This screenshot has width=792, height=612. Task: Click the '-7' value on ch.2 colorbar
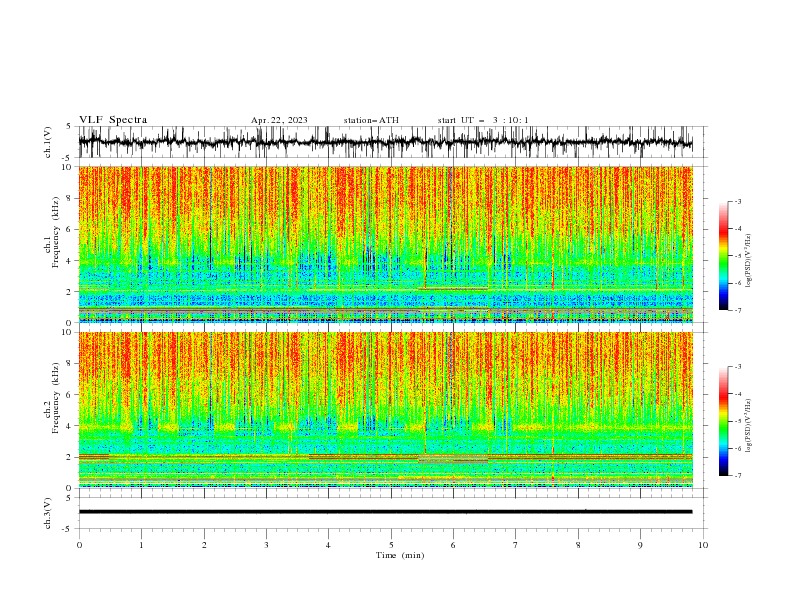(x=737, y=476)
